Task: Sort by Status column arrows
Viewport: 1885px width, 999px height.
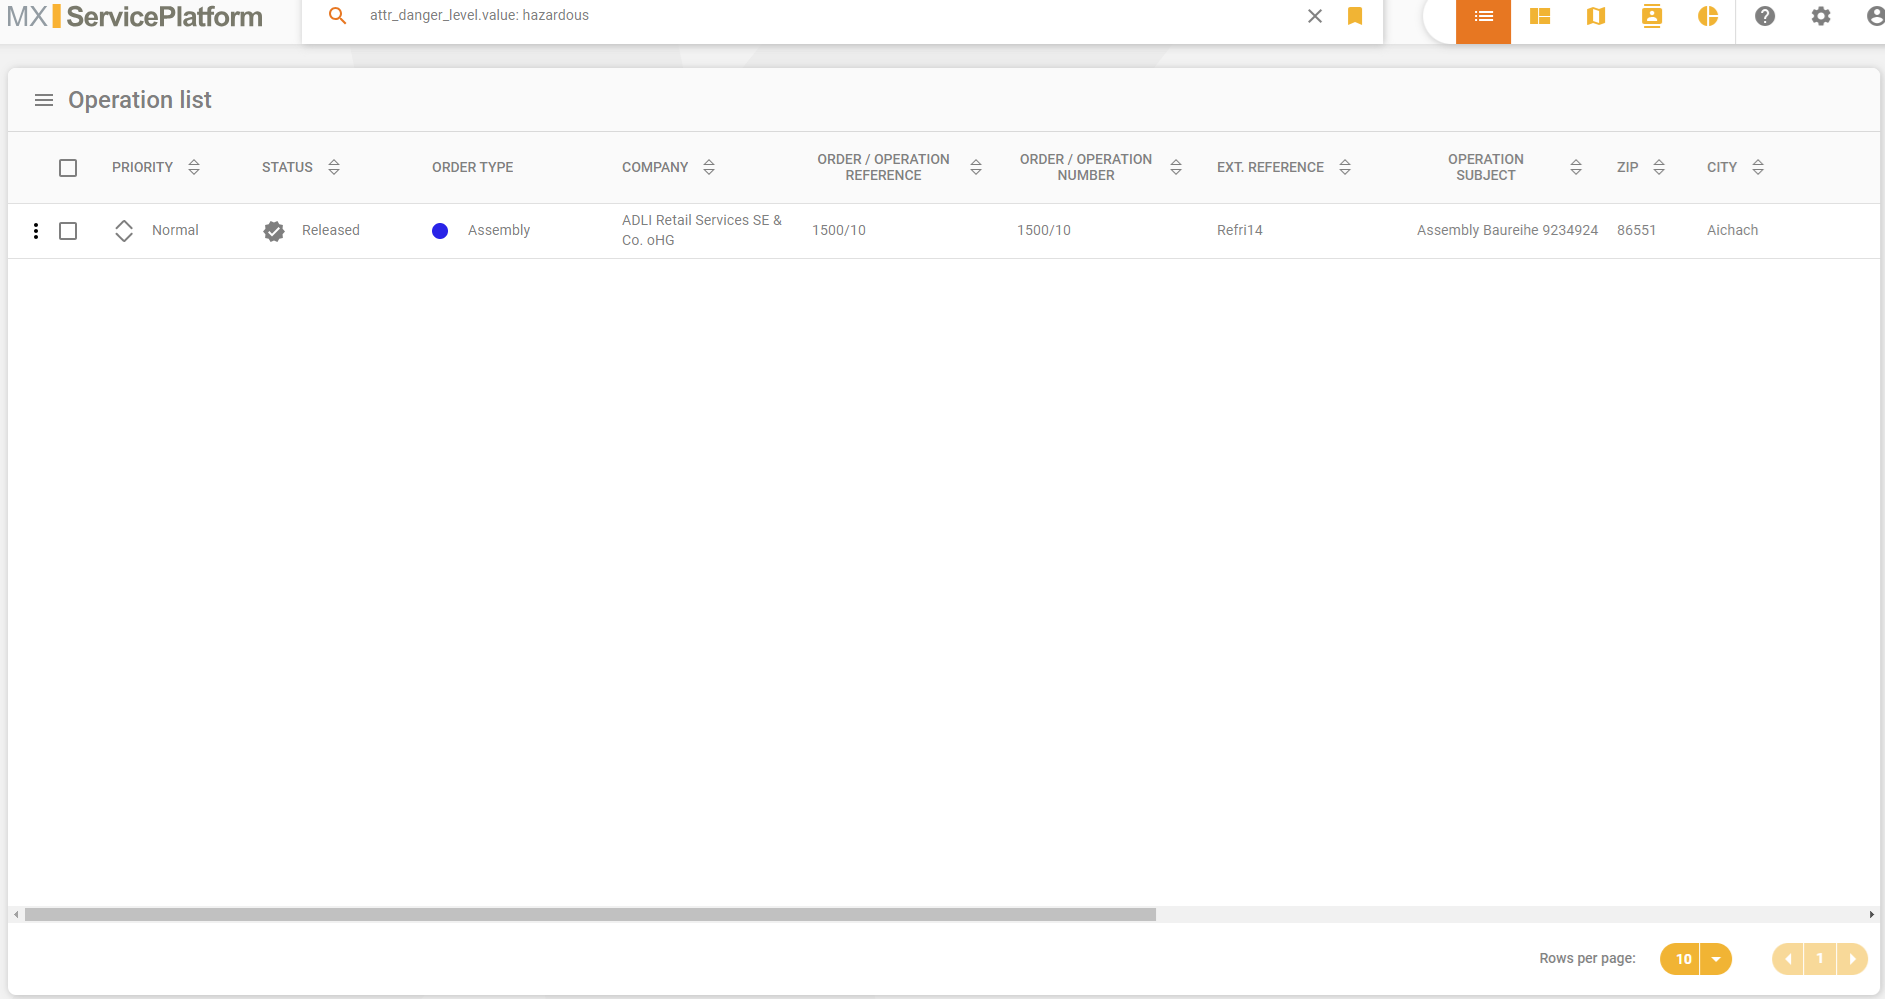Action: click(x=334, y=167)
